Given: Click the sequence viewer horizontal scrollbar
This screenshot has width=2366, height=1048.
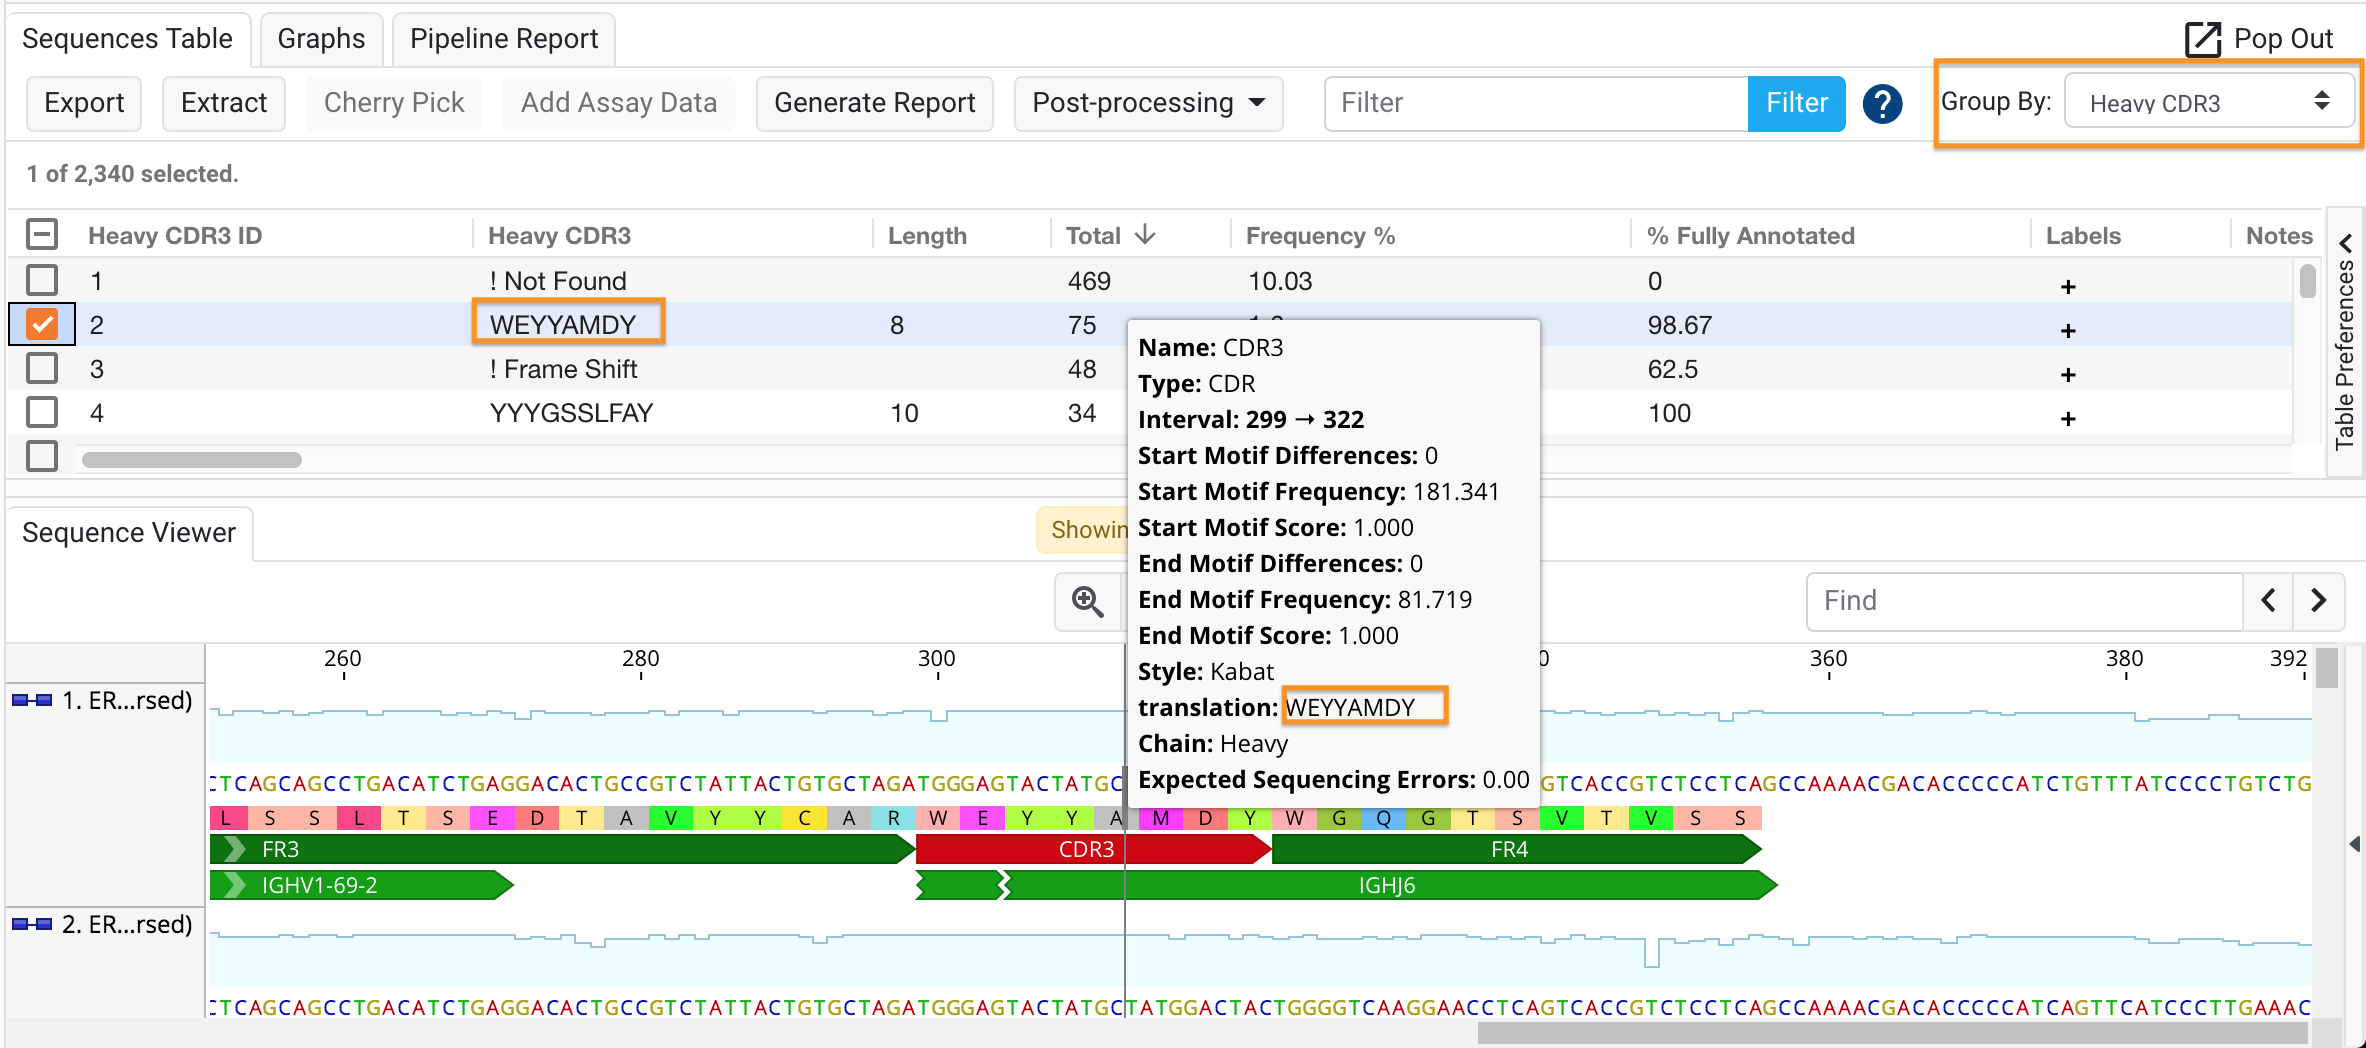Looking at the screenshot, I should [x=1892, y=1031].
